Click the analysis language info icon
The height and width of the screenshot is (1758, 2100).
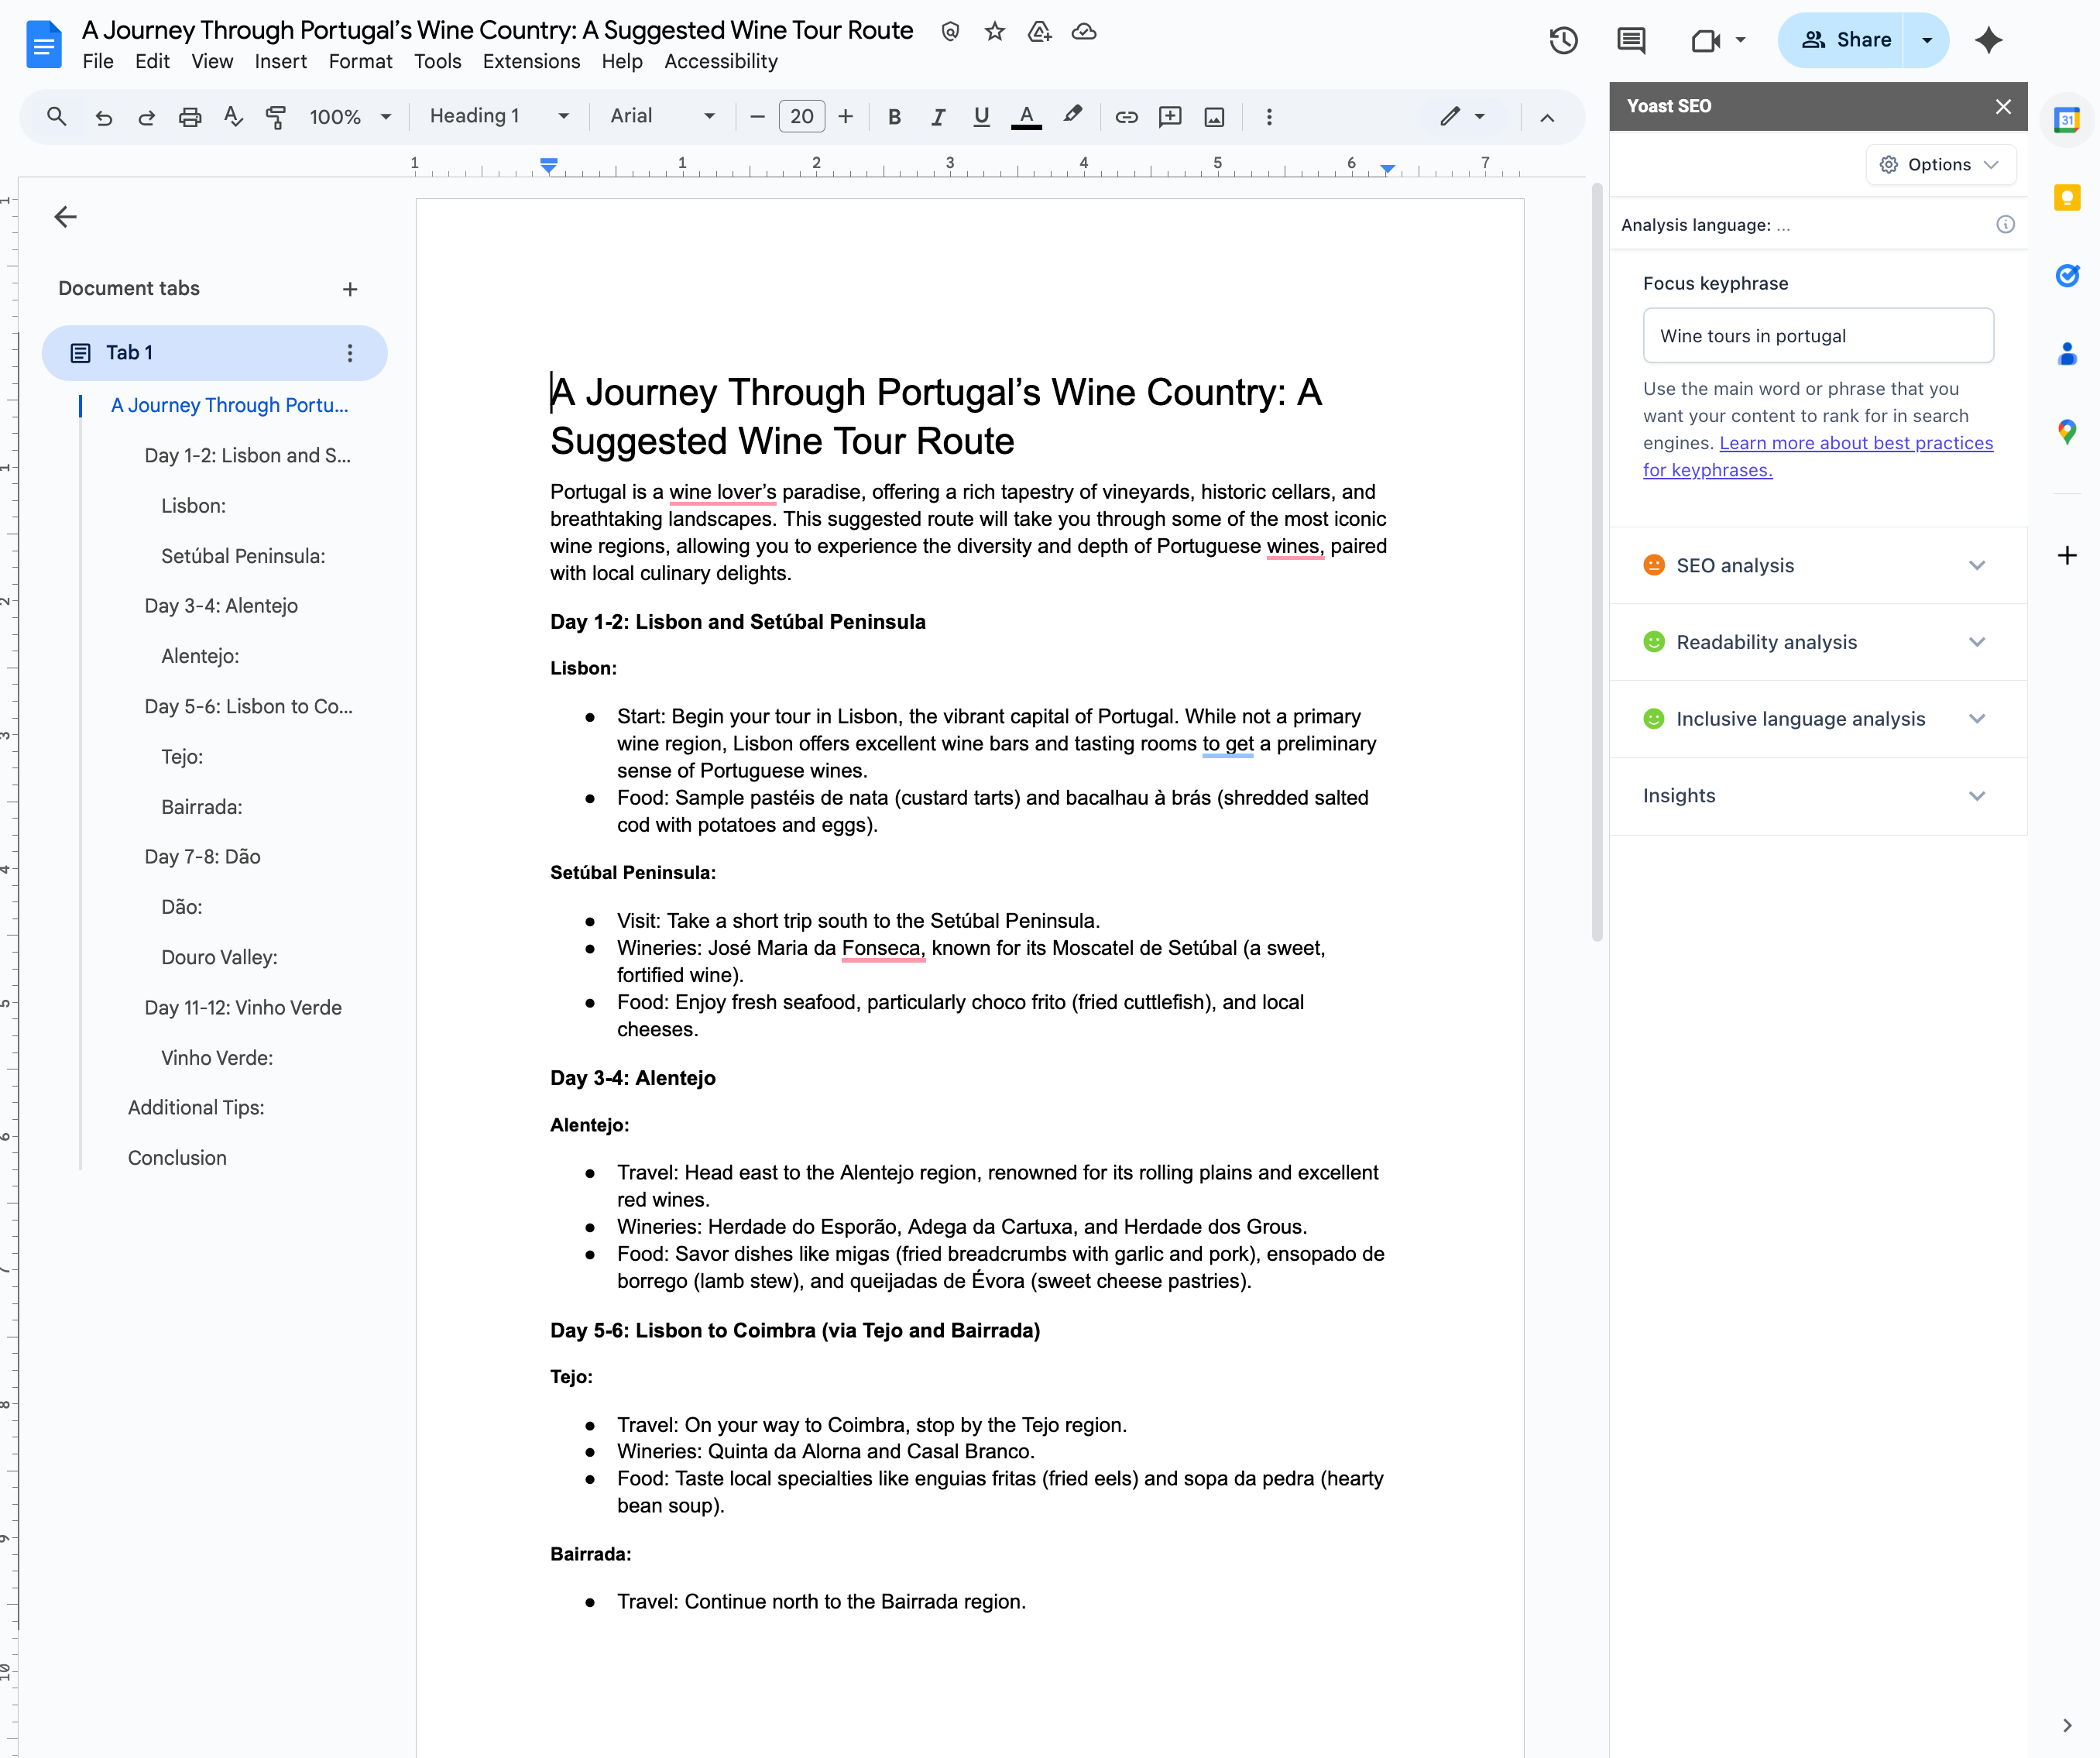(x=2005, y=224)
